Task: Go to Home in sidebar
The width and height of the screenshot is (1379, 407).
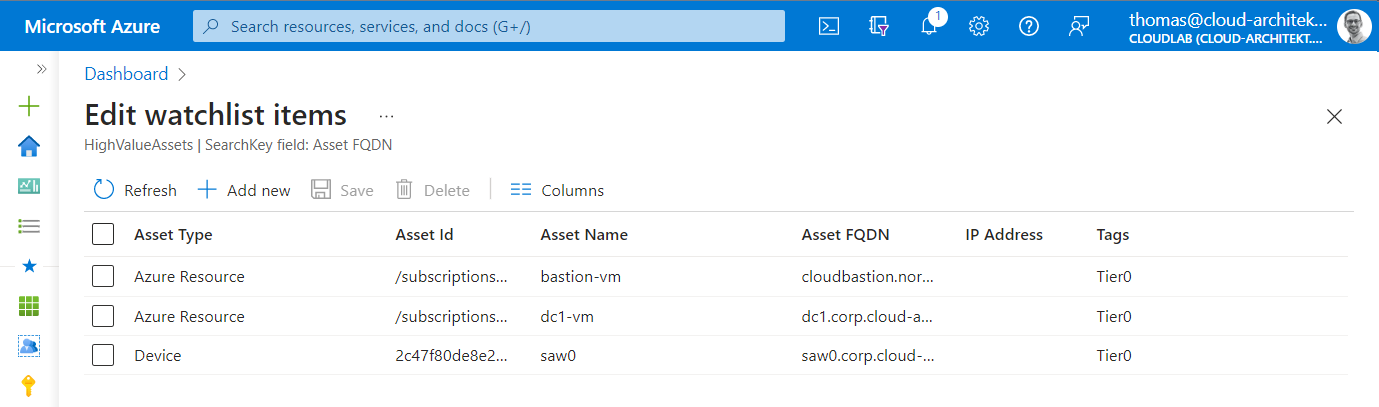Action: [x=30, y=147]
